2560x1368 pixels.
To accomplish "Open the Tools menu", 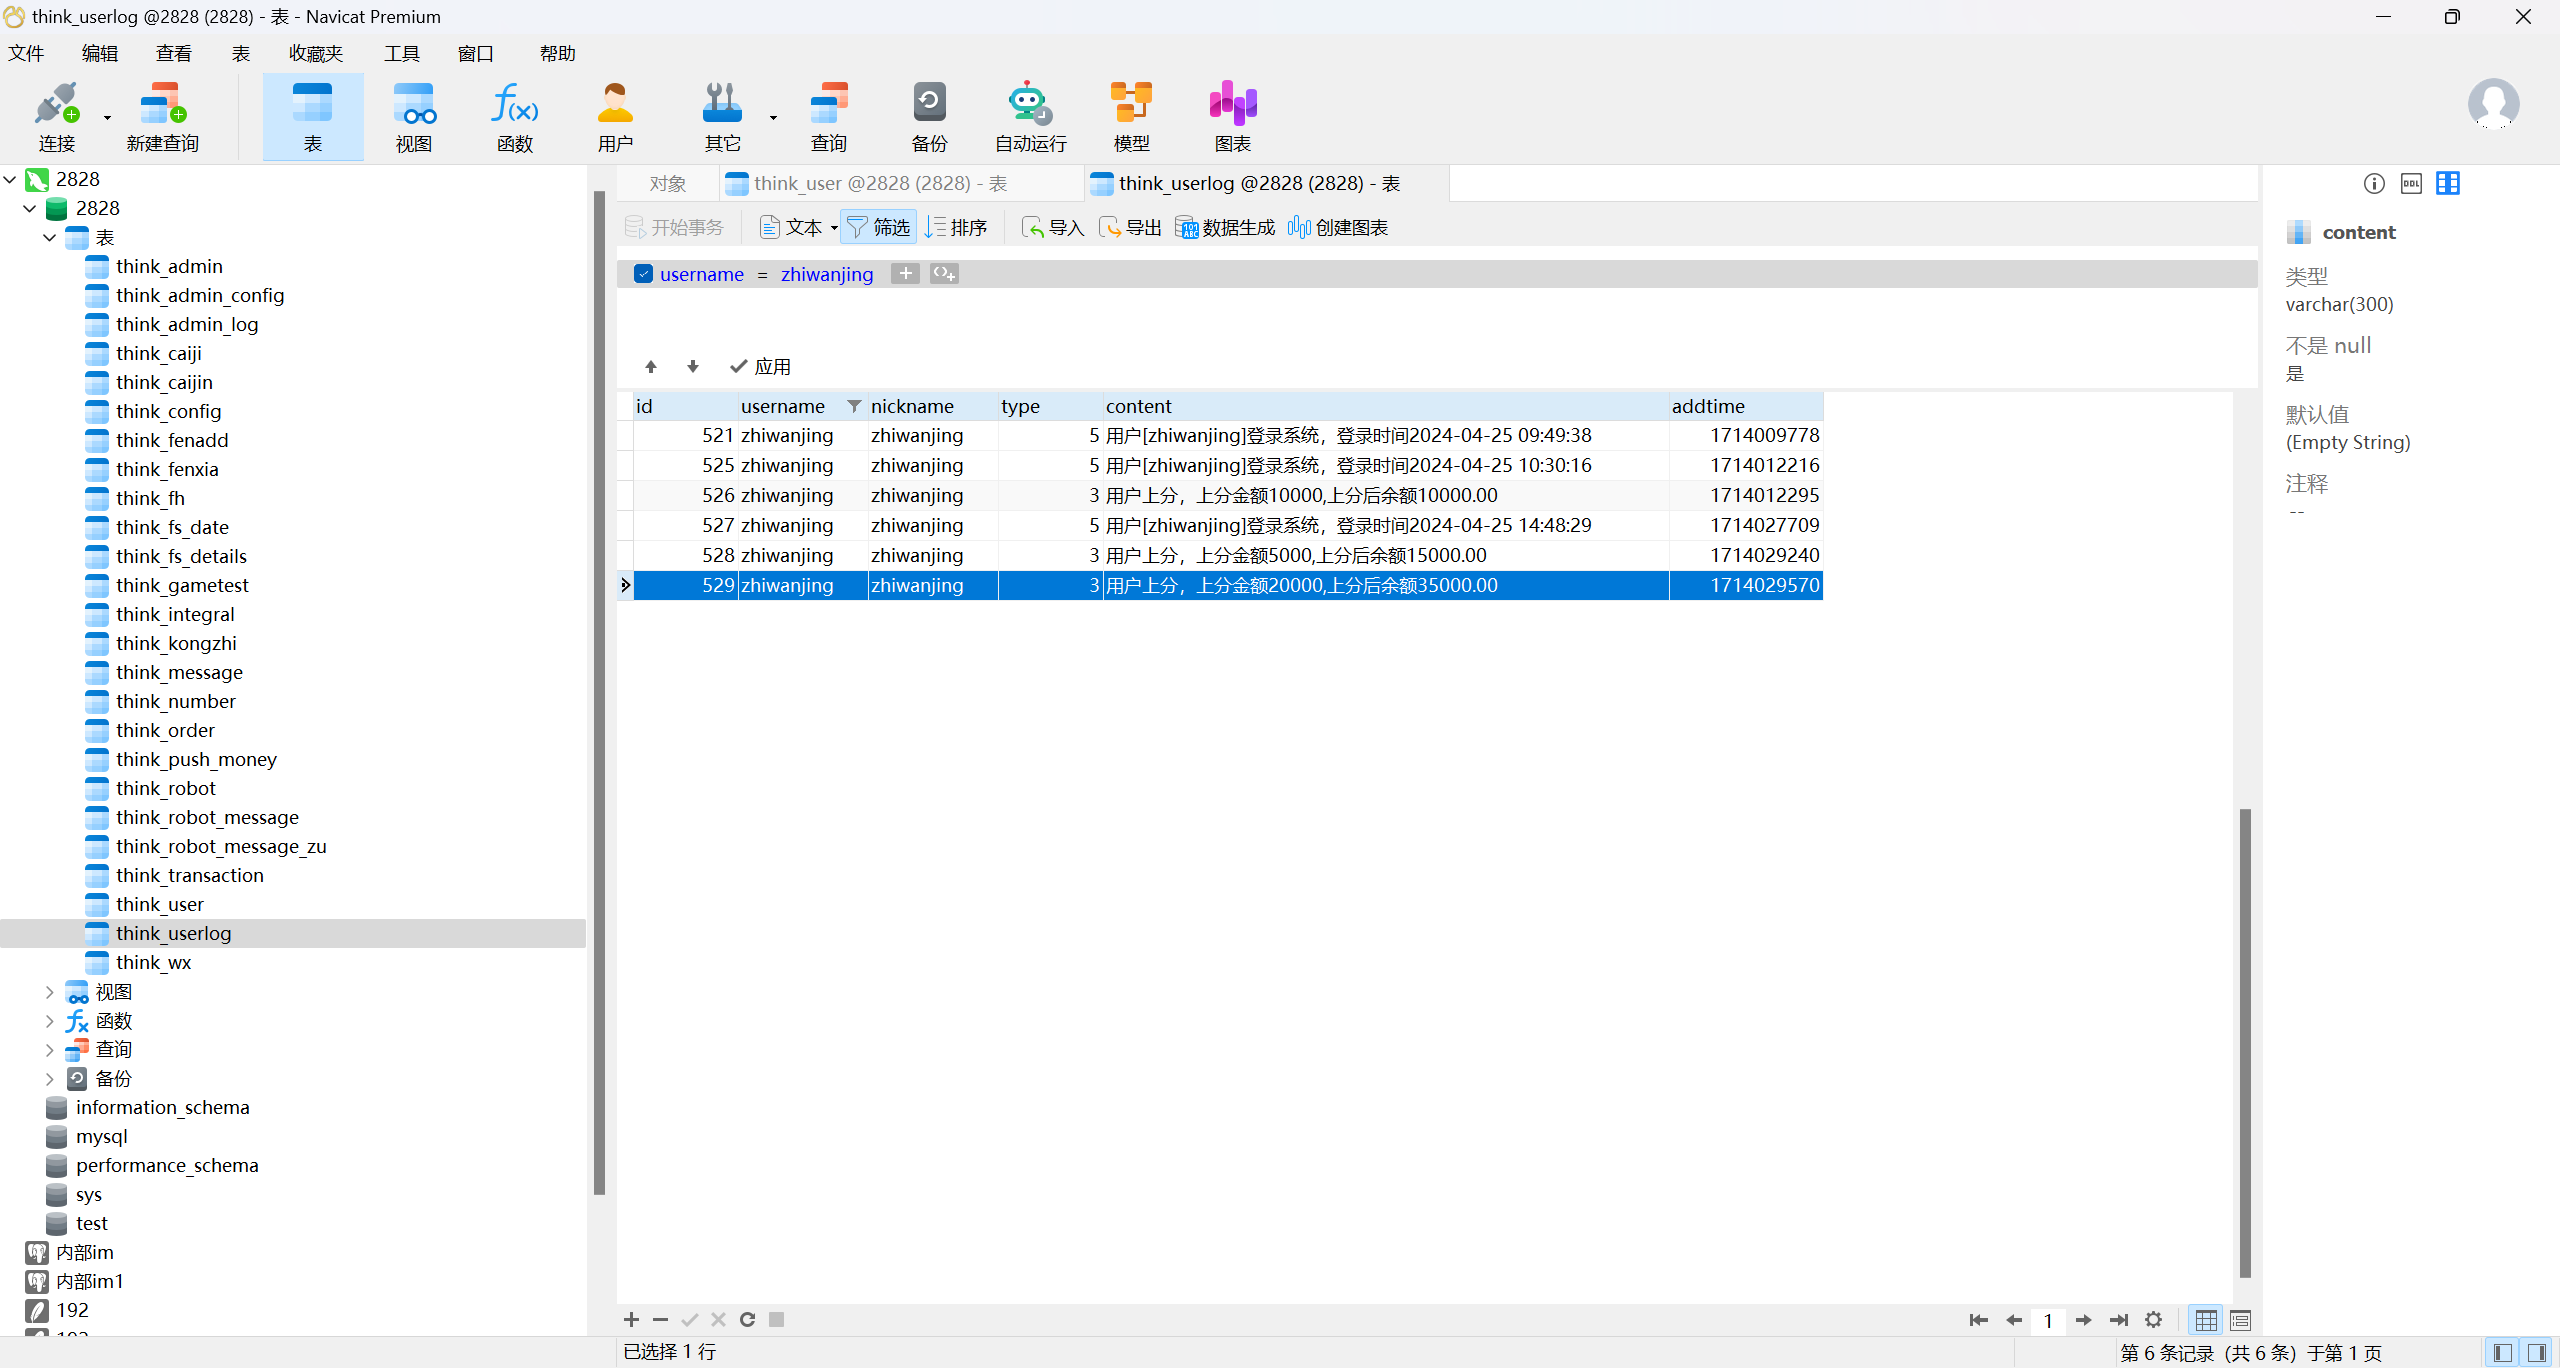I will [x=401, y=54].
